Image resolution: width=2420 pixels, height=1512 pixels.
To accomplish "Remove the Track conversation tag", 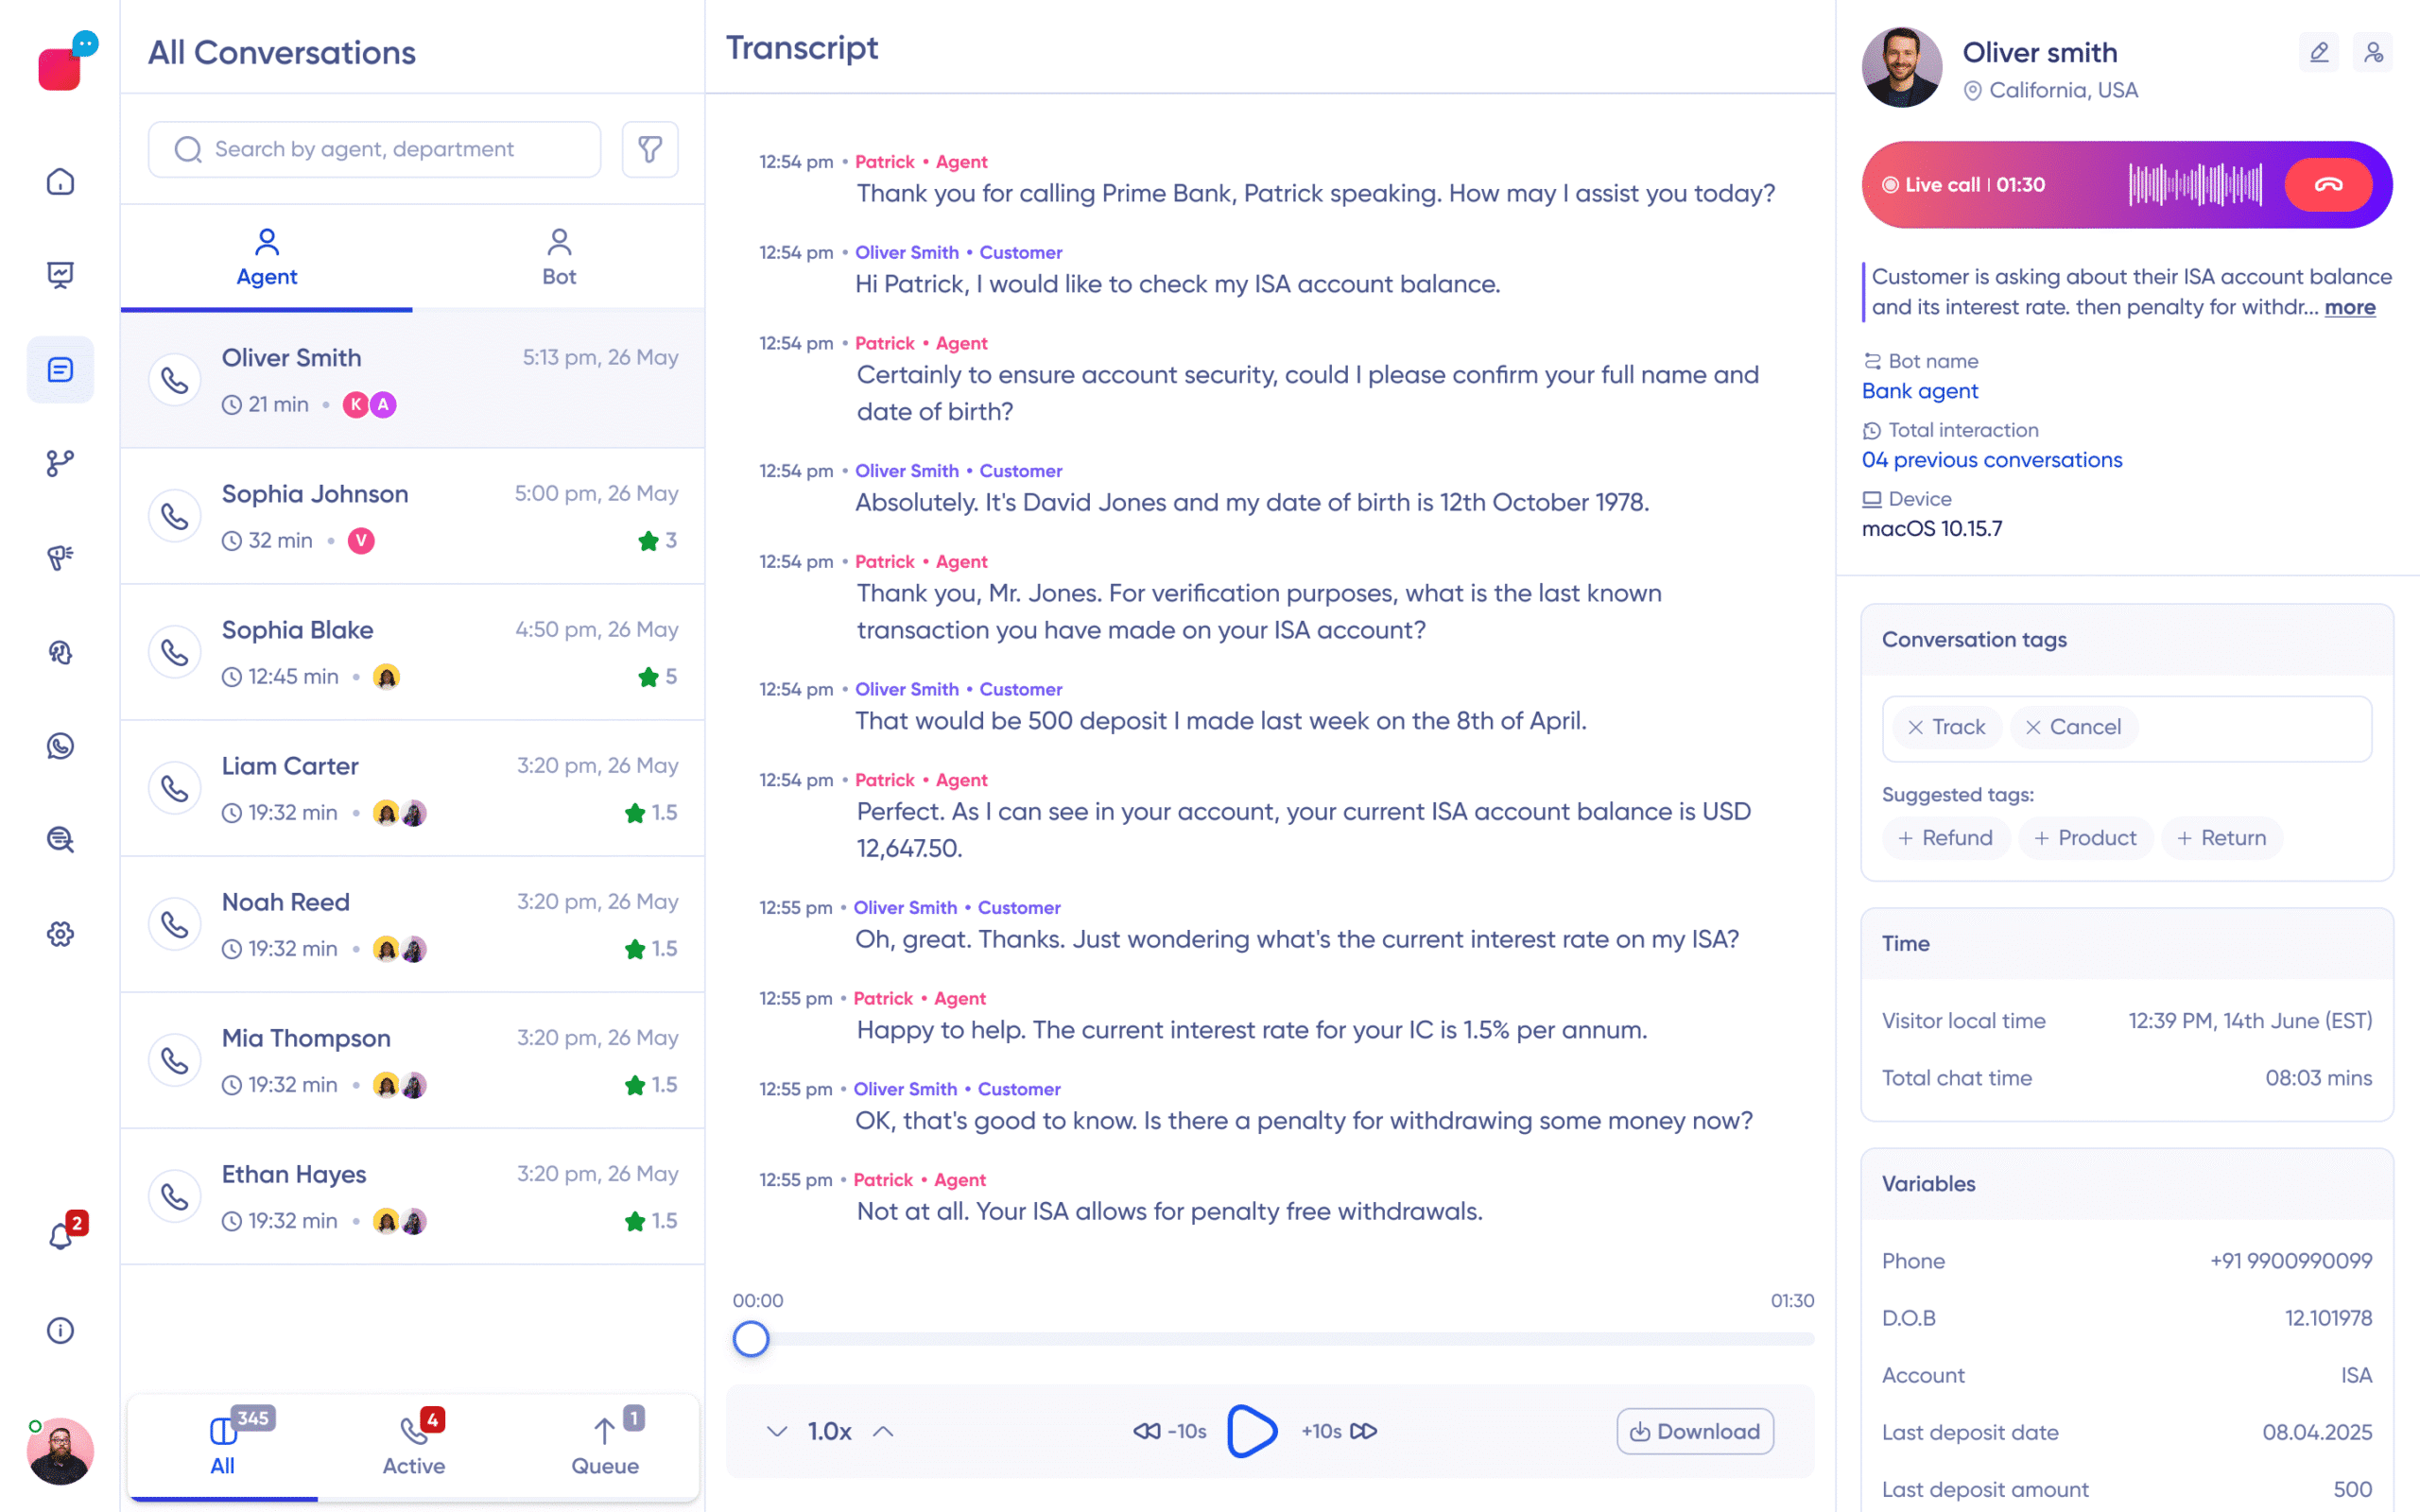I will [1915, 727].
